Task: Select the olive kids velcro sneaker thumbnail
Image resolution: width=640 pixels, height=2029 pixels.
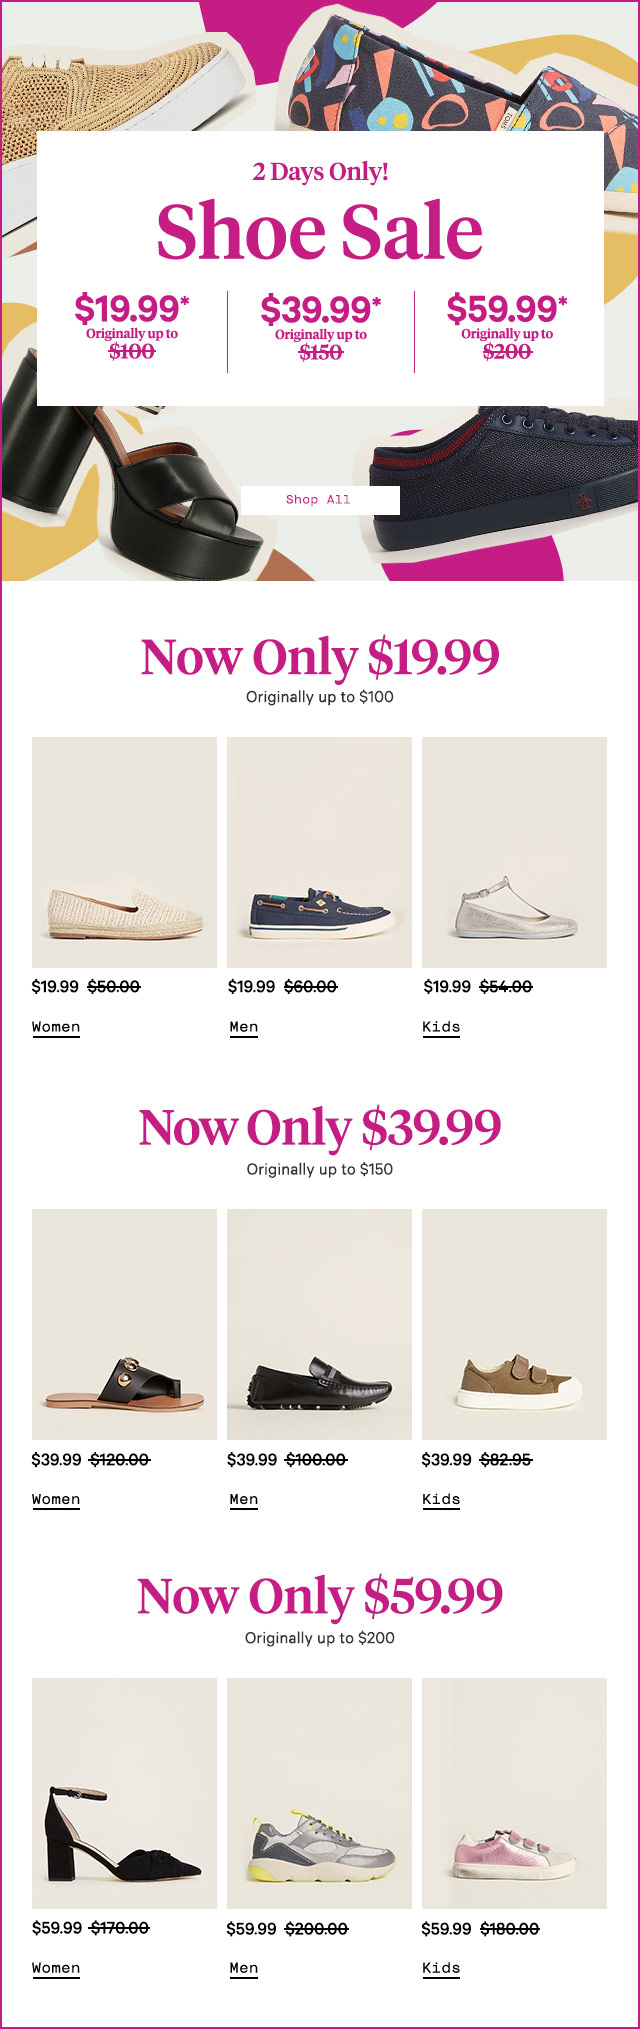Action: coord(514,1324)
